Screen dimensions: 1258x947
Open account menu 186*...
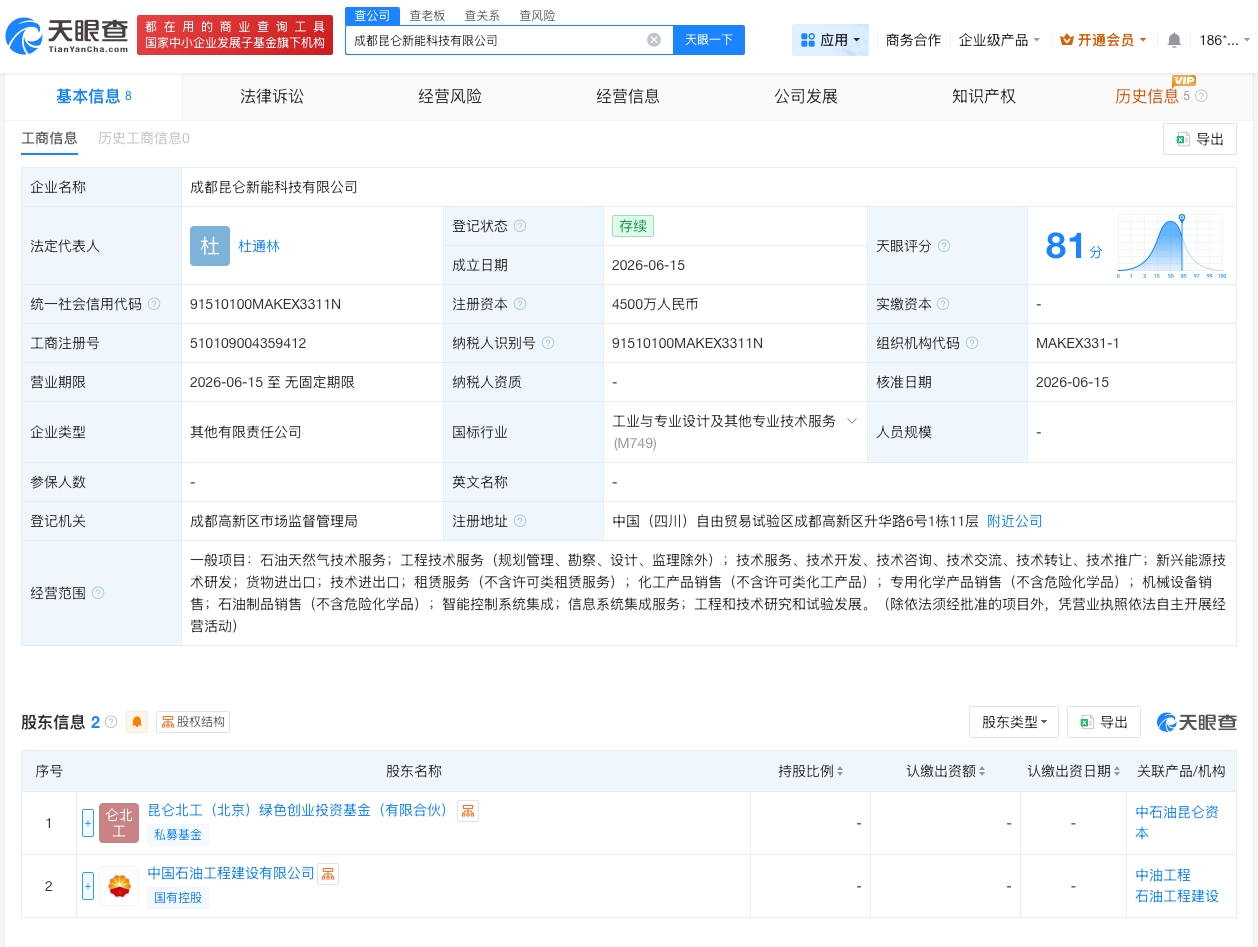(x=1224, y=40)
